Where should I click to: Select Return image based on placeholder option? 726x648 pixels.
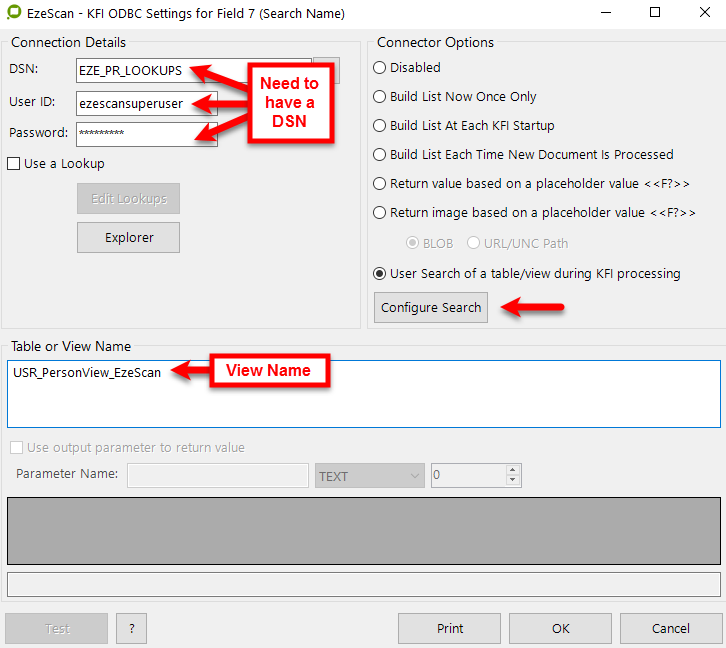pyautogui.click(x=380, y=213)
